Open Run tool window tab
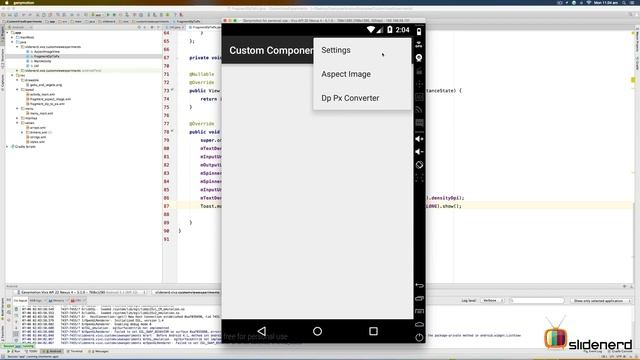 point(14,351)
